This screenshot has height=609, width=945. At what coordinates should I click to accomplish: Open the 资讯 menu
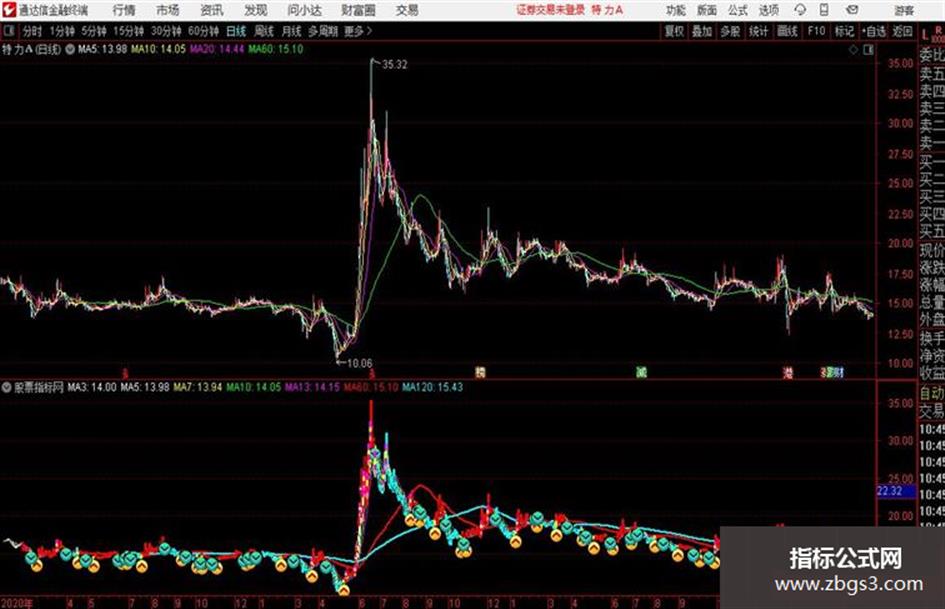click(x=212, y=10)
